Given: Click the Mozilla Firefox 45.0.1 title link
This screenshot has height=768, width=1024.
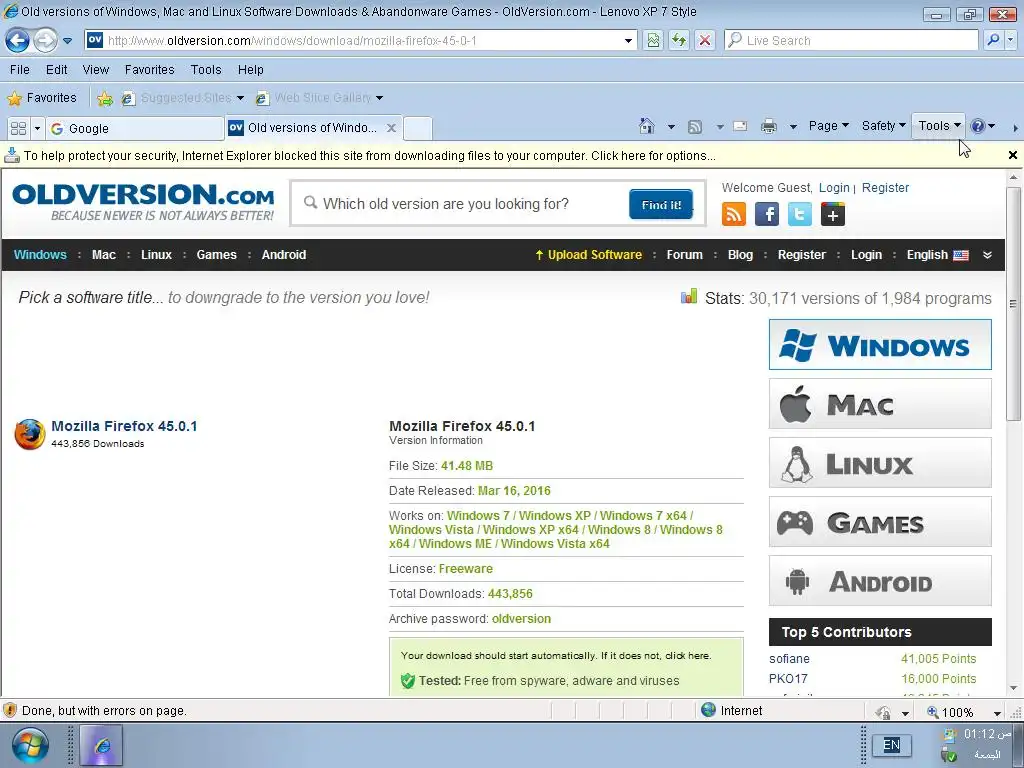Looking at the screenshot, I should 124,426.
